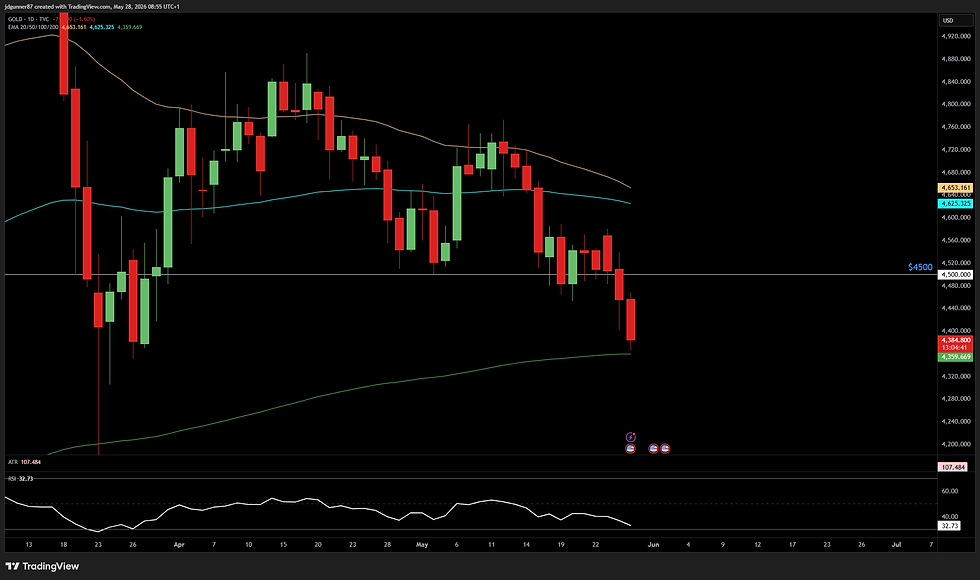
Task: Click the cyan 4,625.325 price axis tag
Action: (x=956, y=204)
